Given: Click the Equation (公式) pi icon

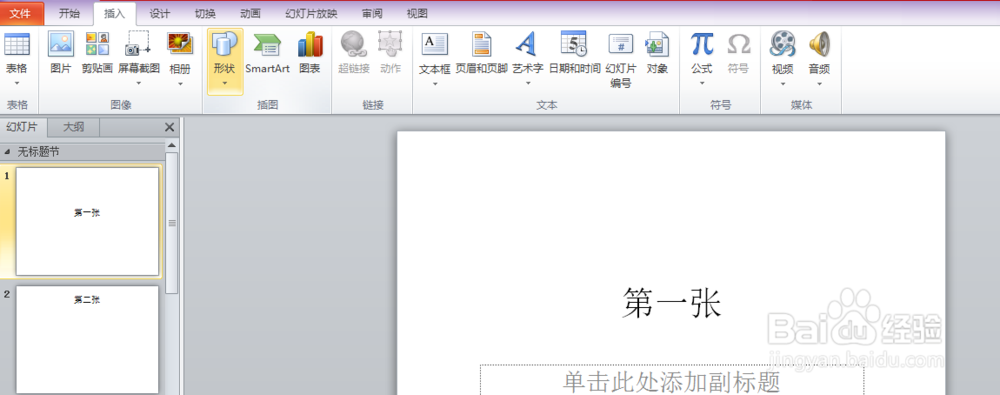Looking at the screenshot, I should [x=702, y=44].
